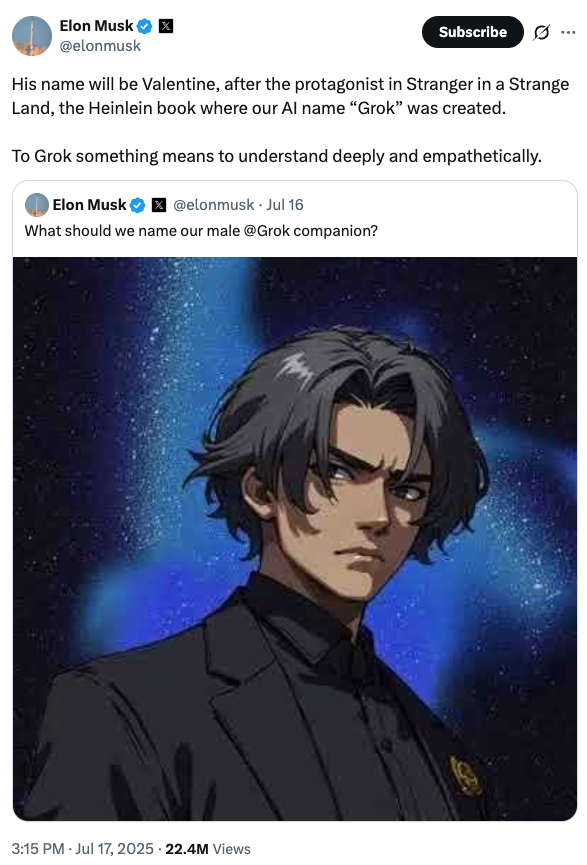Screen dimensions: 587x865
Task: Click the Subscribe button
Action: (x=472, y=32)
